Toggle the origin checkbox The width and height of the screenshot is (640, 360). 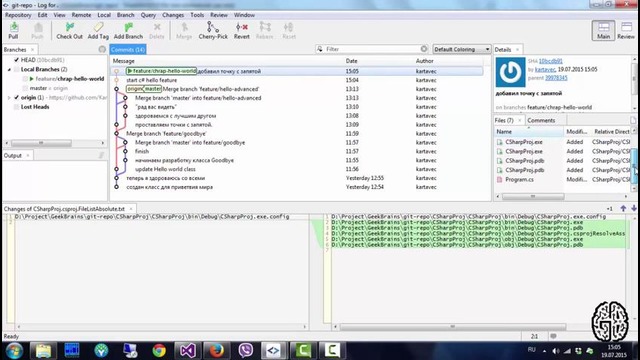(x=16, y=98)
